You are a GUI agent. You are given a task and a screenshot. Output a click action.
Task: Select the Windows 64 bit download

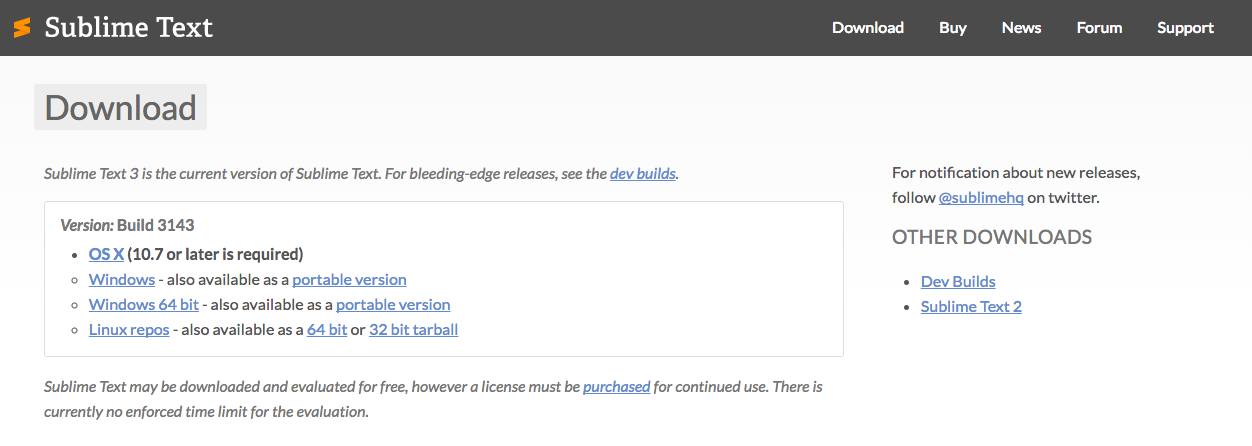click(144, 304)
